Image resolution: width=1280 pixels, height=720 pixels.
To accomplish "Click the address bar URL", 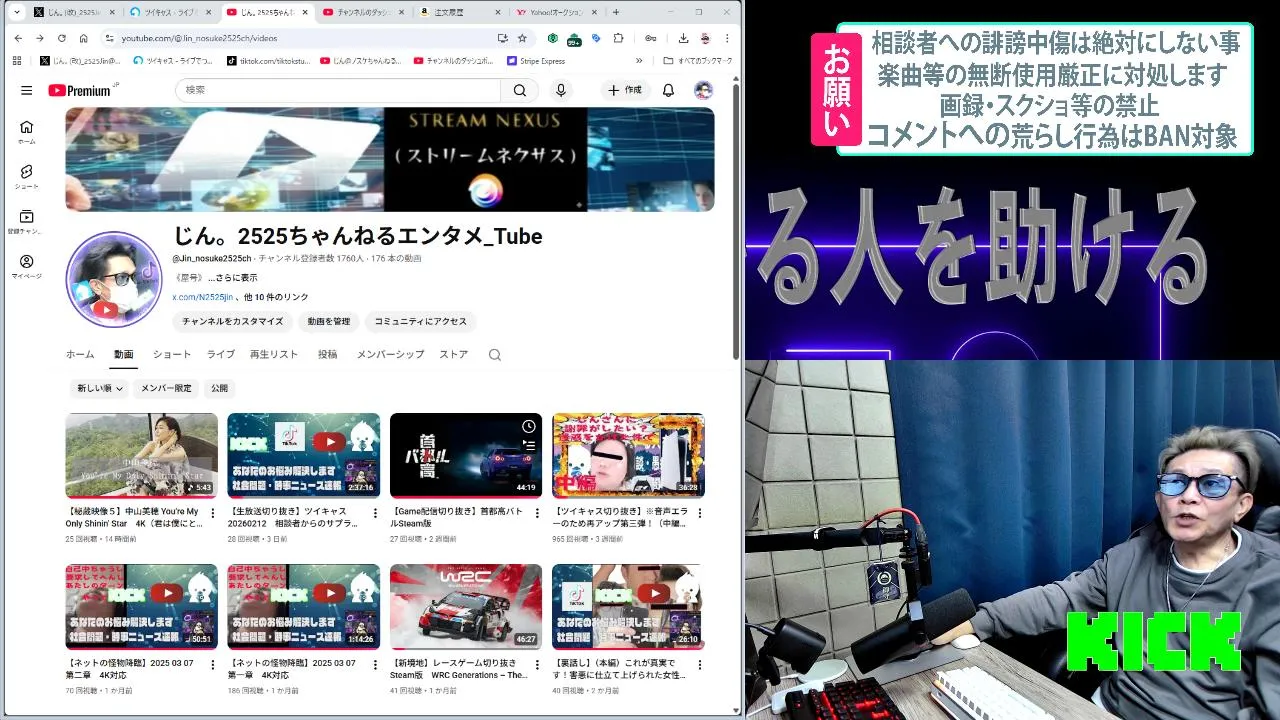I will (x=199, y=38).
